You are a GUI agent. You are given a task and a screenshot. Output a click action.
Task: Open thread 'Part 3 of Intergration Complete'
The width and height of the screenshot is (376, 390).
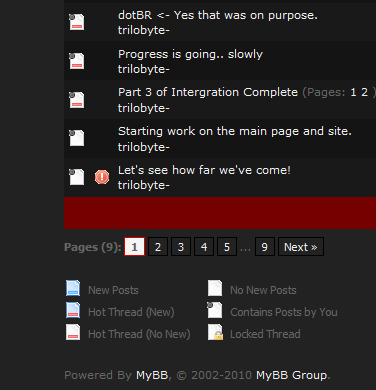(x=208, y=92)
